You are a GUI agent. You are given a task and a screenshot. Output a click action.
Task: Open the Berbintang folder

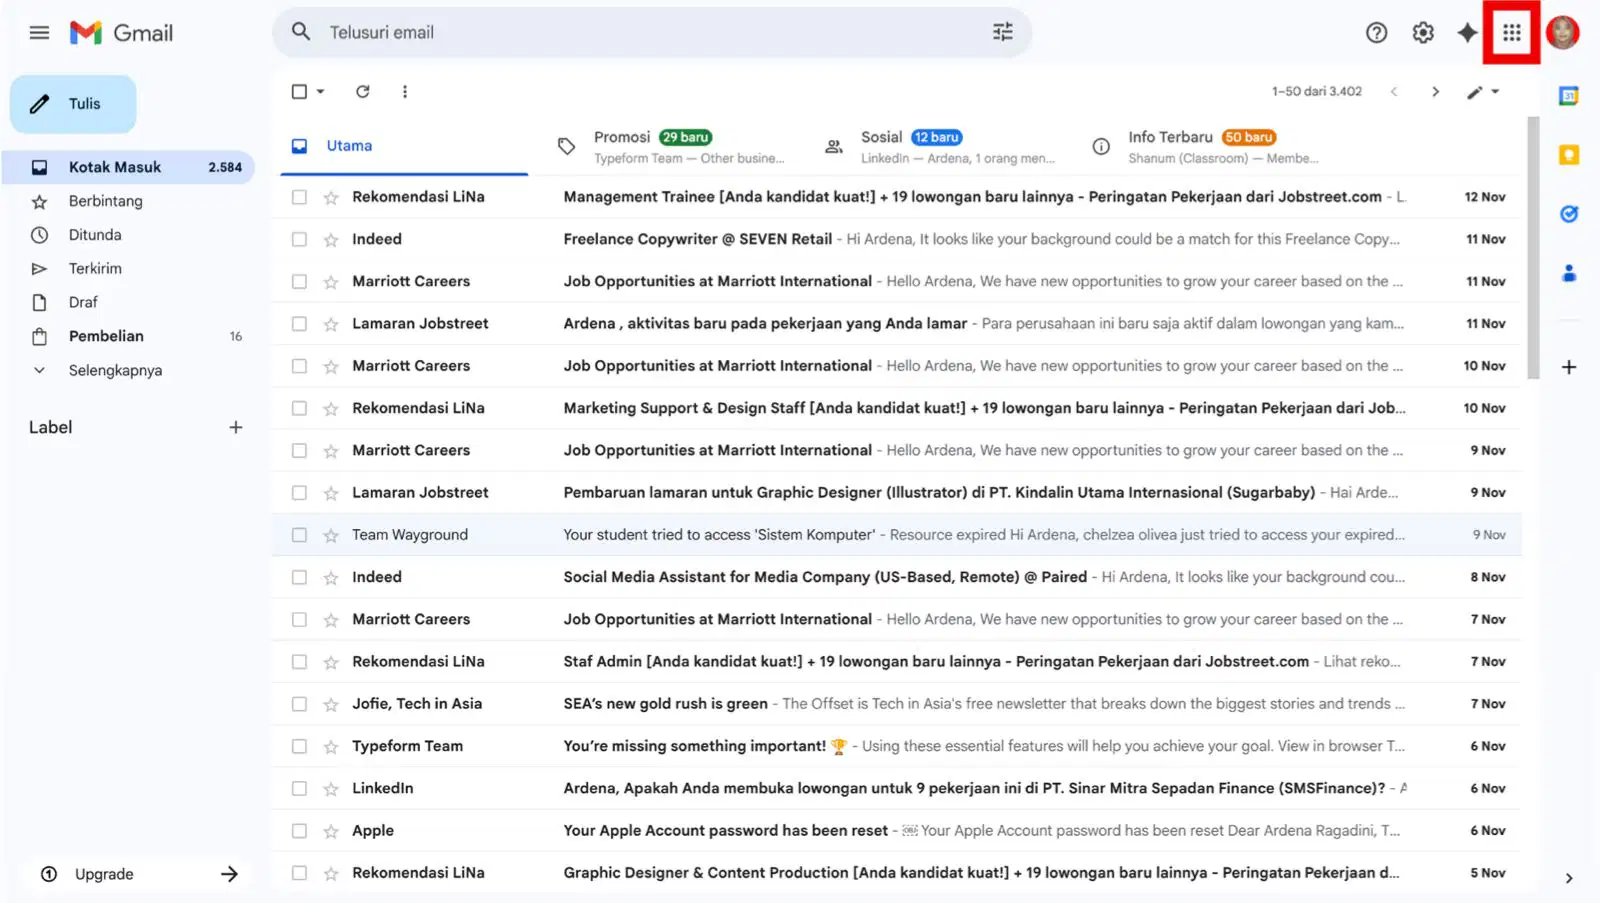pos(128,201)
